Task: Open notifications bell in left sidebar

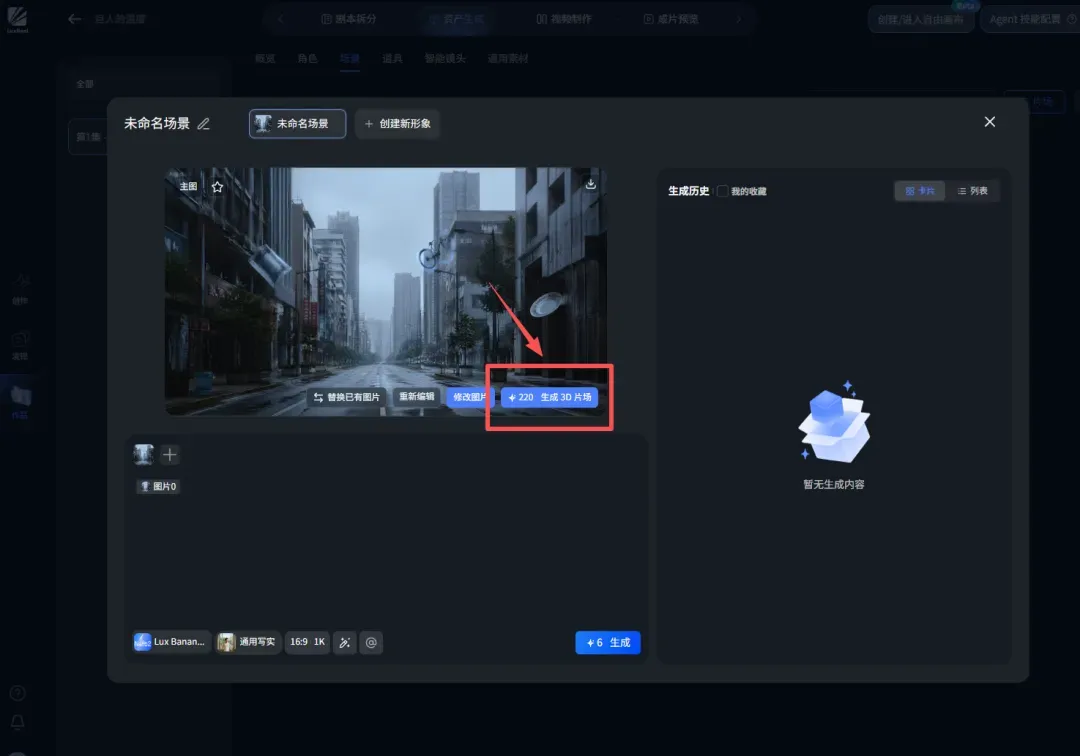Action: point(18,722)
